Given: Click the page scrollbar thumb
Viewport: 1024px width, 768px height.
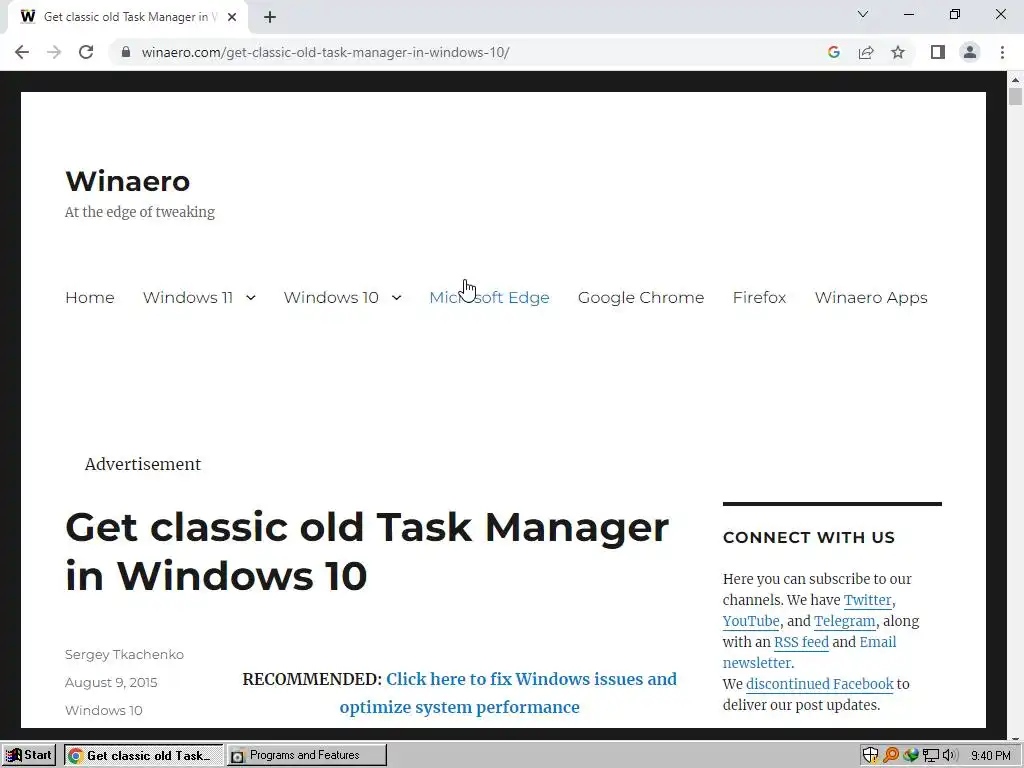Looking at the screenshot, I should [x=1015, y=97].
